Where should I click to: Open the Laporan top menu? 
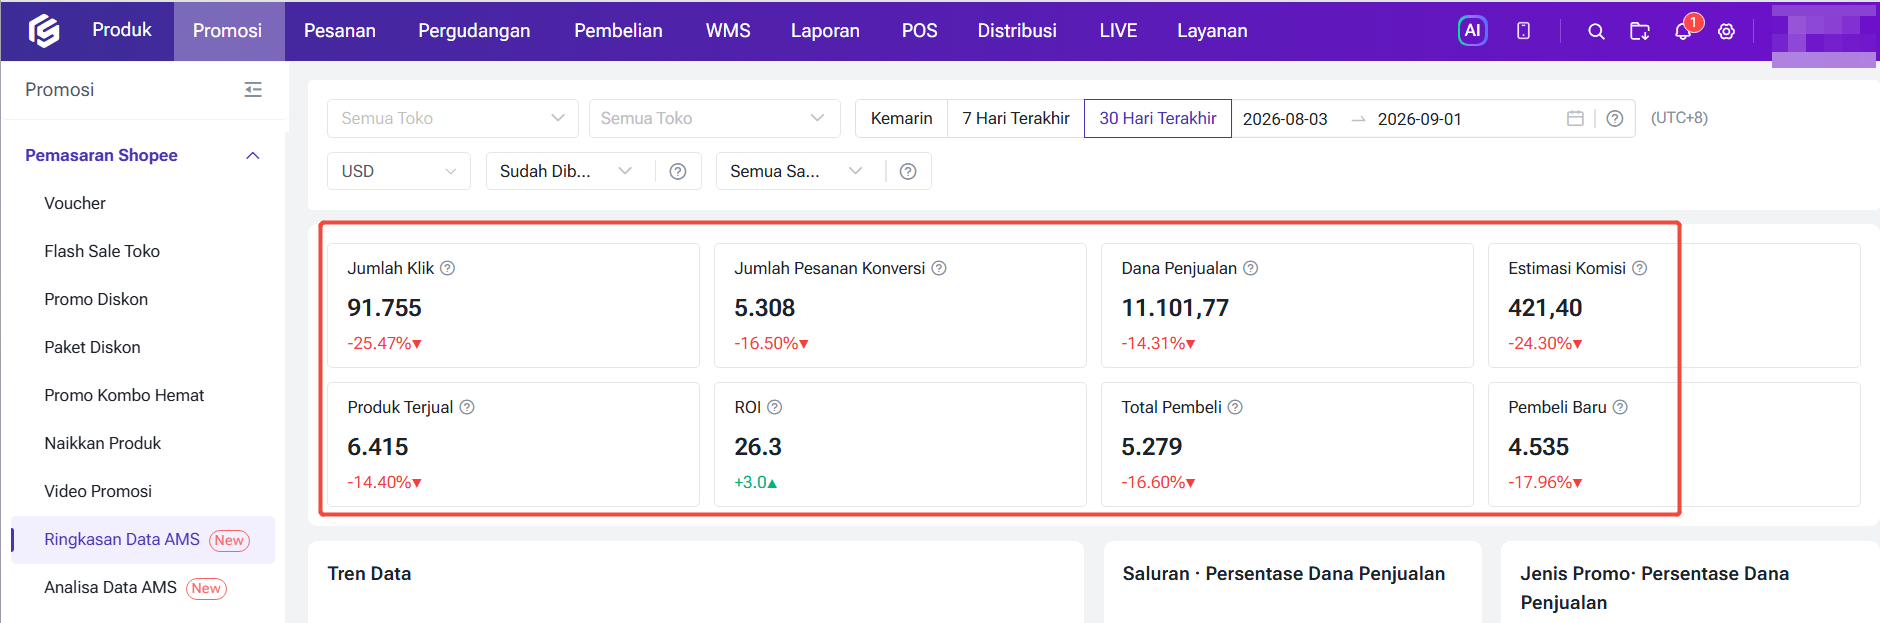(x=825, y=31)
